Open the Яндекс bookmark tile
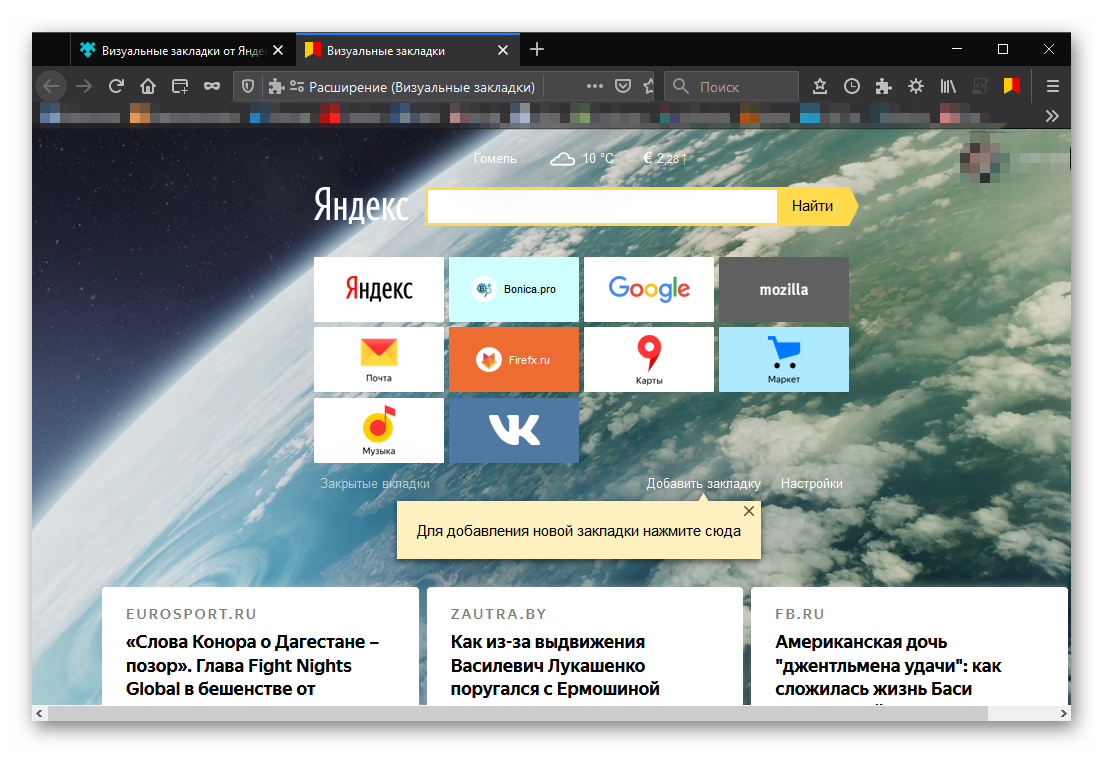The image size is (1103, 773). 378,289
